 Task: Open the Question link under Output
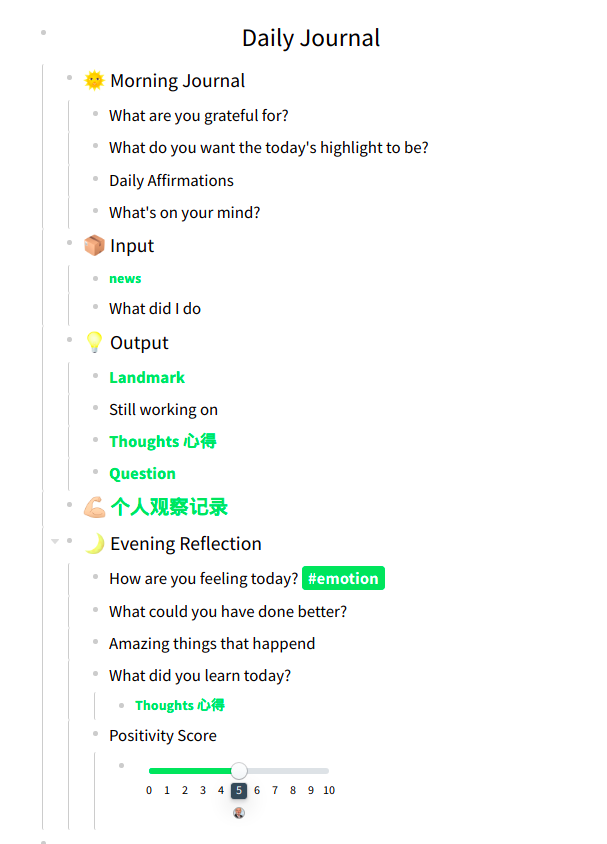142,474
